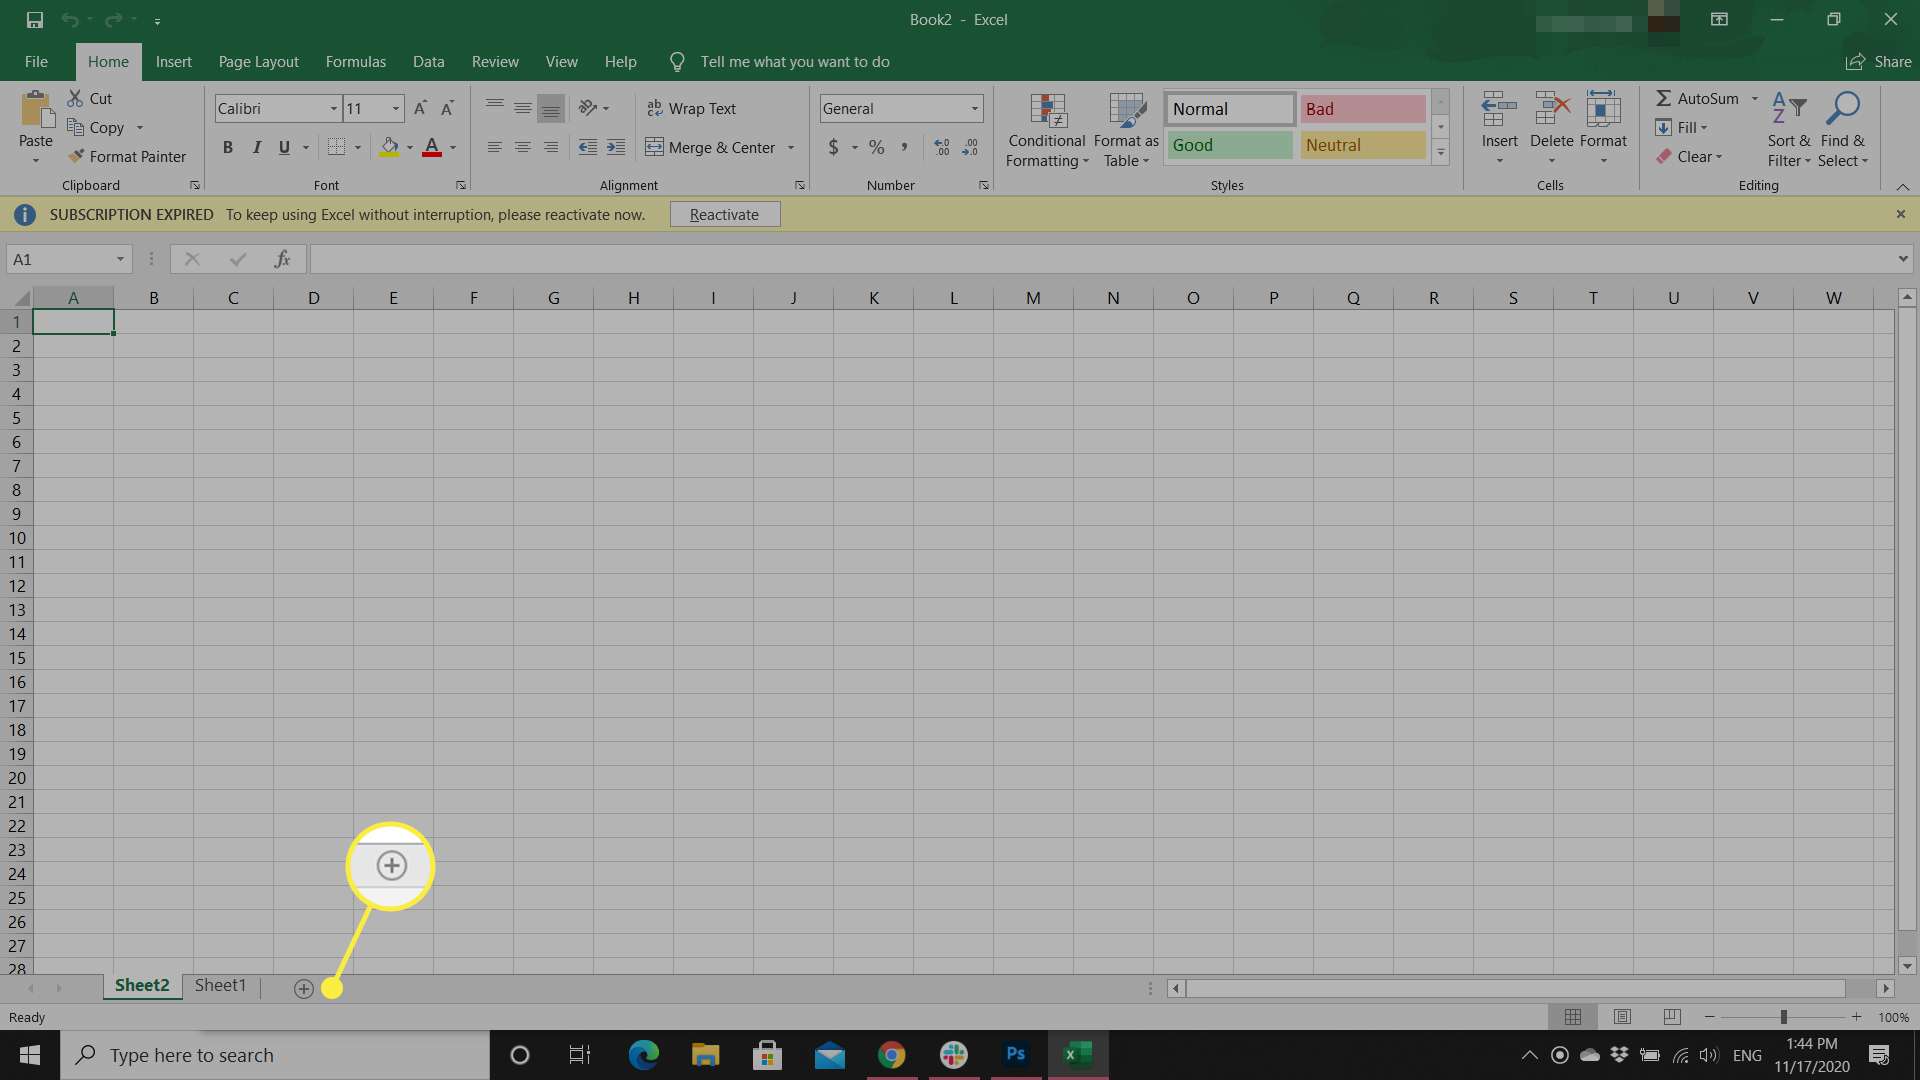Image resolution: width=1920 pixels, height=1080 pixels.
Task: Click the Sheet2 tab label
Action: point(141,986)
